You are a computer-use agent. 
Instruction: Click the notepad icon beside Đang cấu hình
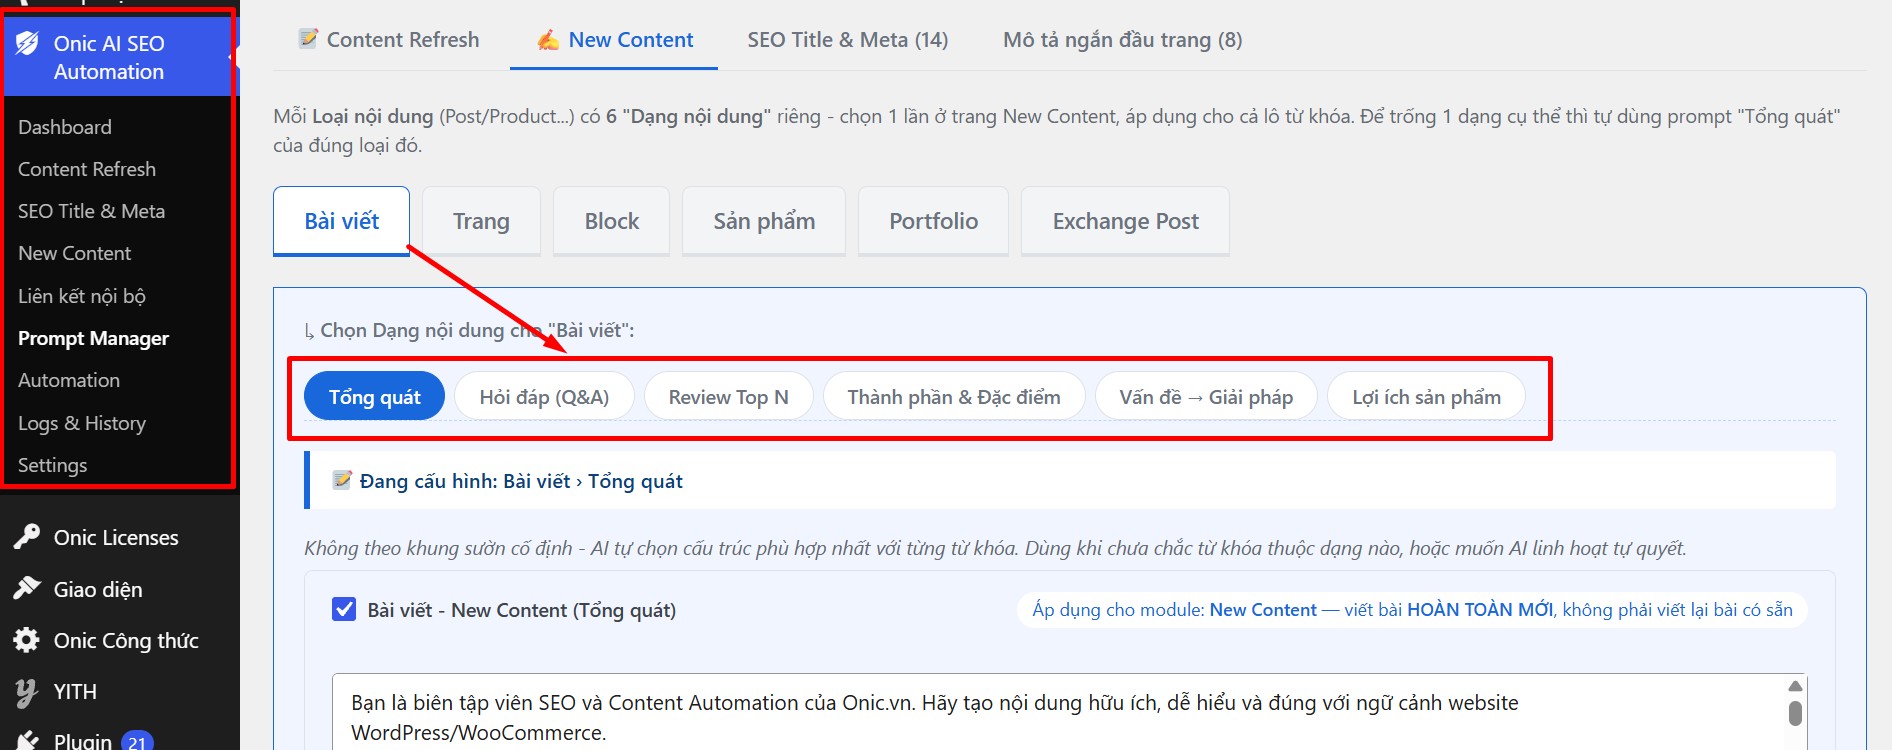click(x=342, y=480)
